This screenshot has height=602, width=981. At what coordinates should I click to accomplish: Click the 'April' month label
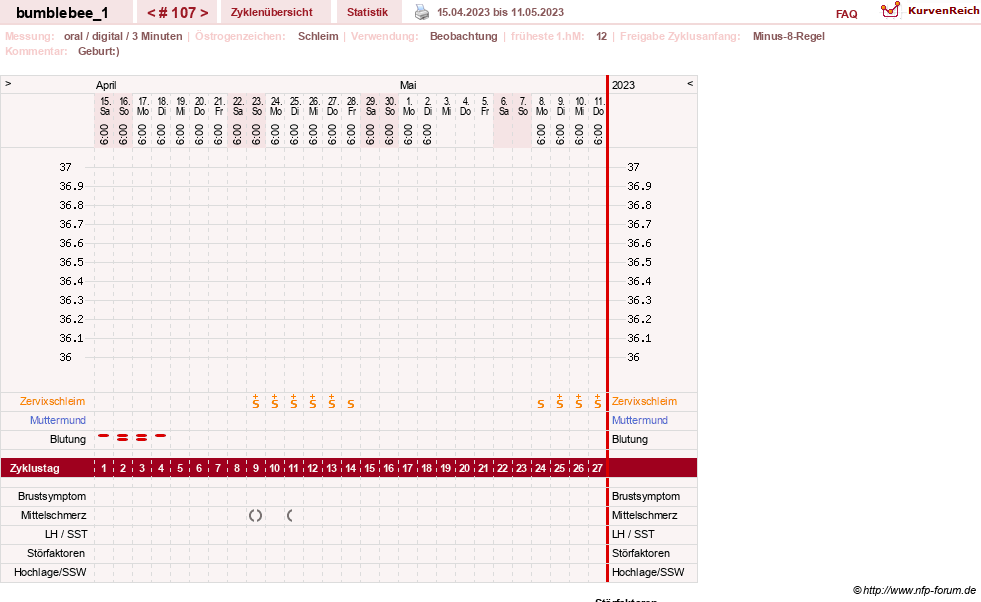point(106,85)
